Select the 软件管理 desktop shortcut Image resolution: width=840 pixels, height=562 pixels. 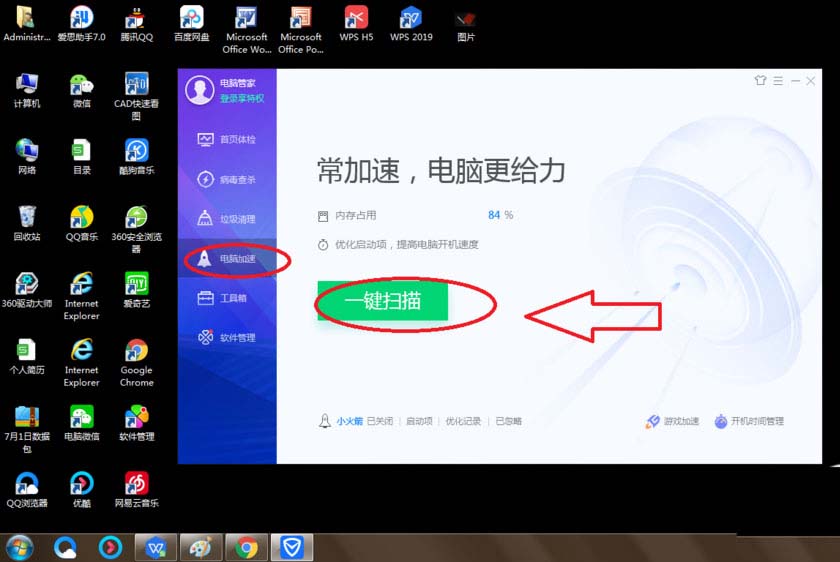click(136, 423)
